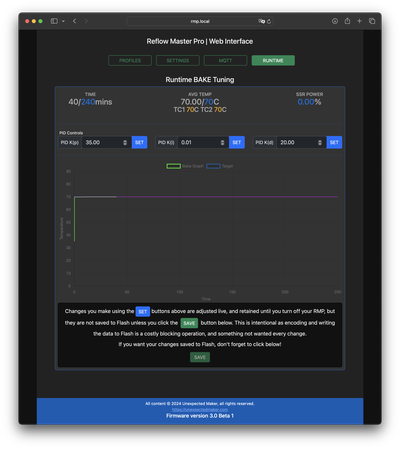Click the Runtime BAKE Tuning heading
400x449 pixels.
(x=200, y=80)
